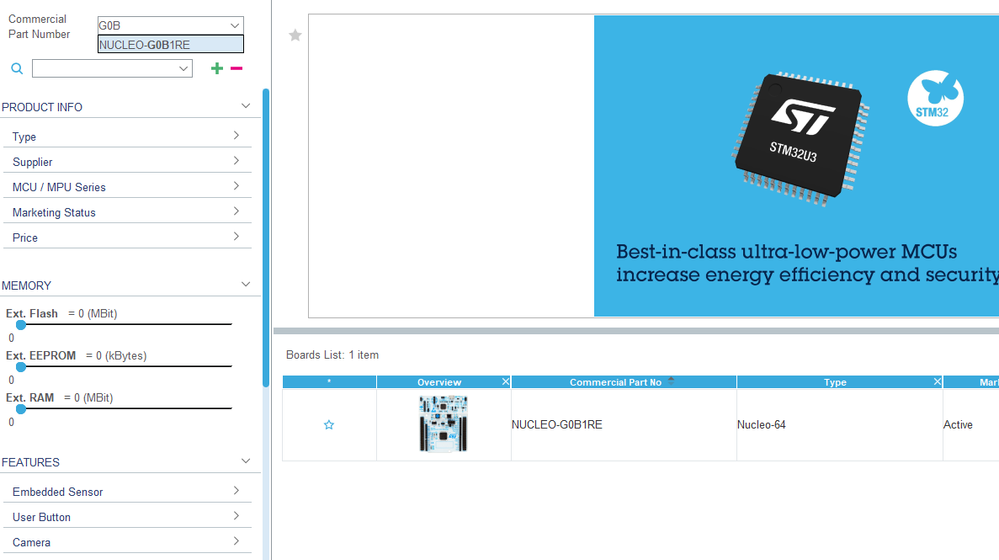The width and height of the screenshot is (999, 560).
Task: Click the star (*) column header
Action: coord(329,382)
